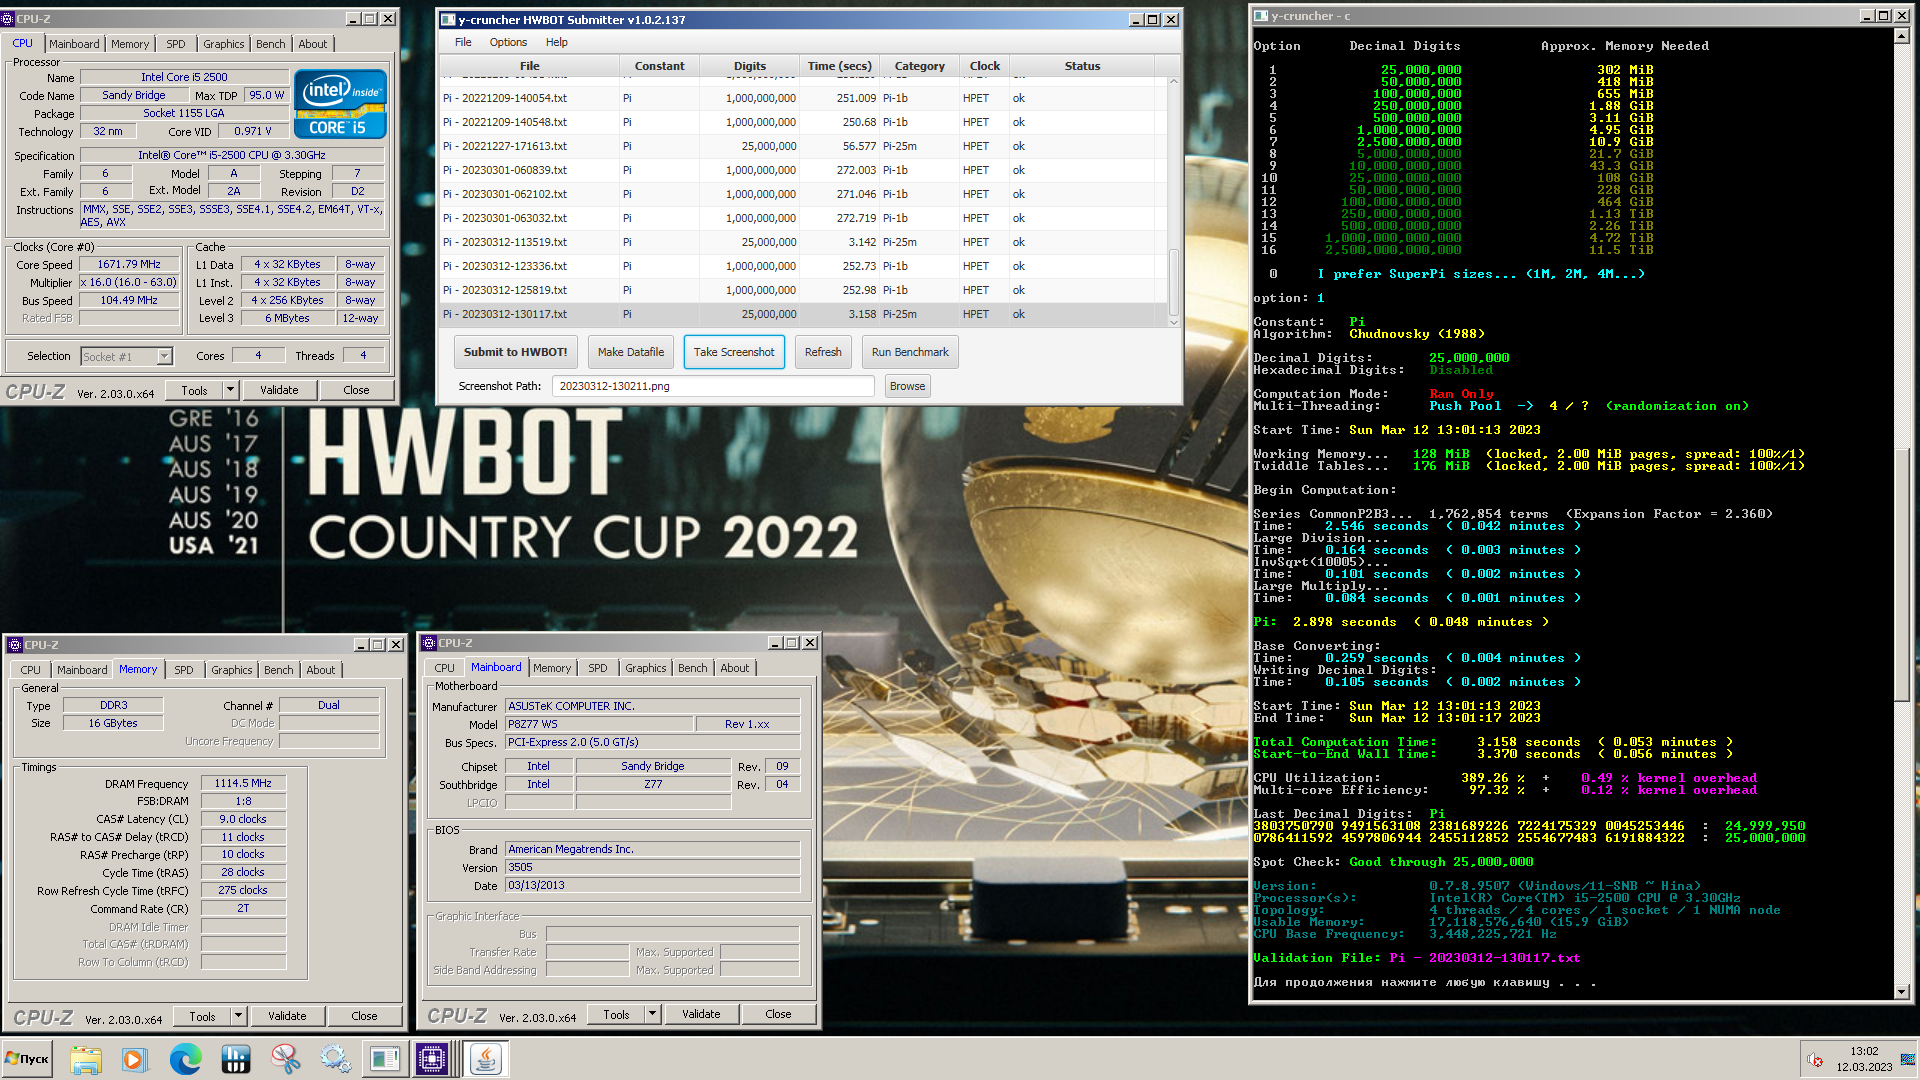The width and height of the screenshot is (1920, 1080).
Task: Click Take Screenshot button
Action: (734, 352)
